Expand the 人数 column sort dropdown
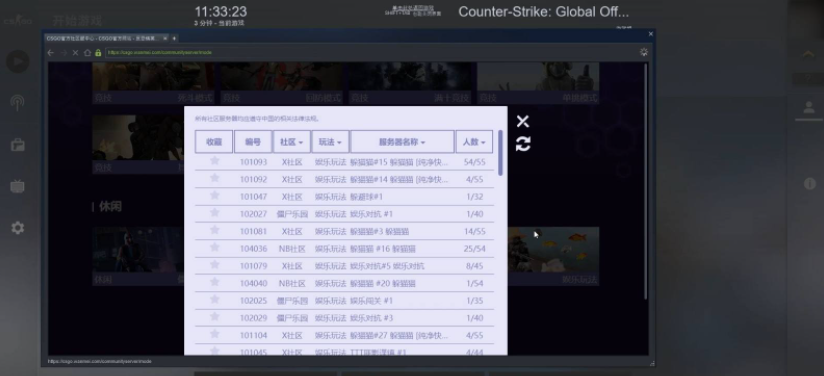The image size is (824, 376). click(x=474, y=142)
